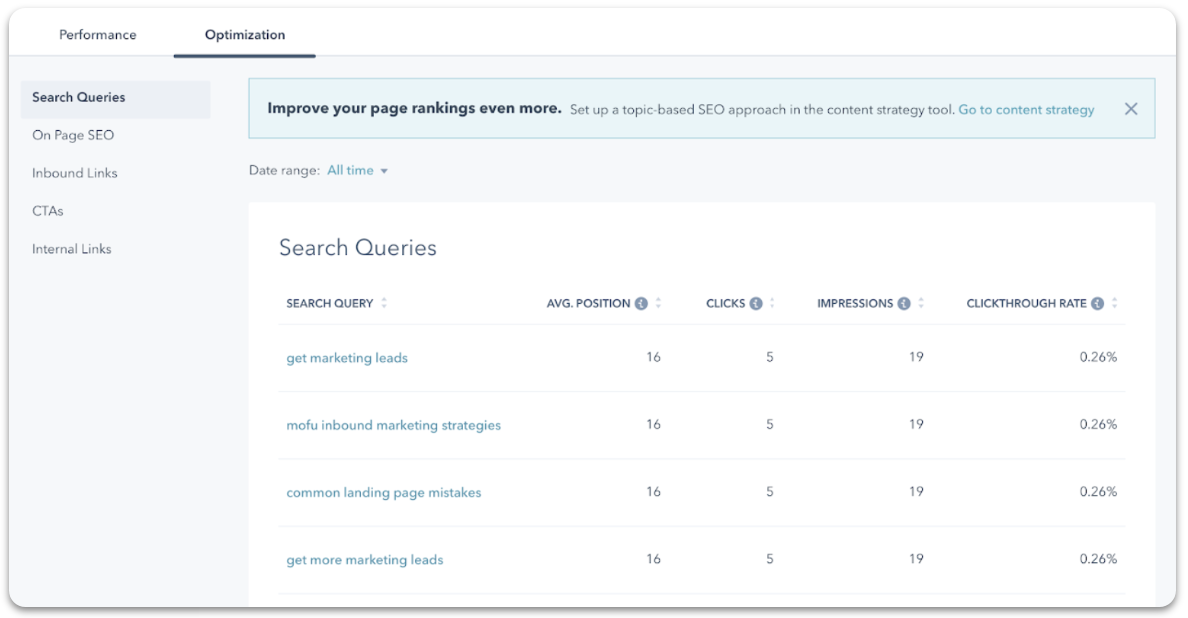The height and width of the screenshot is (618, 1188).
Task: Open Go to content strategy link
Action: pos(1026,110)
